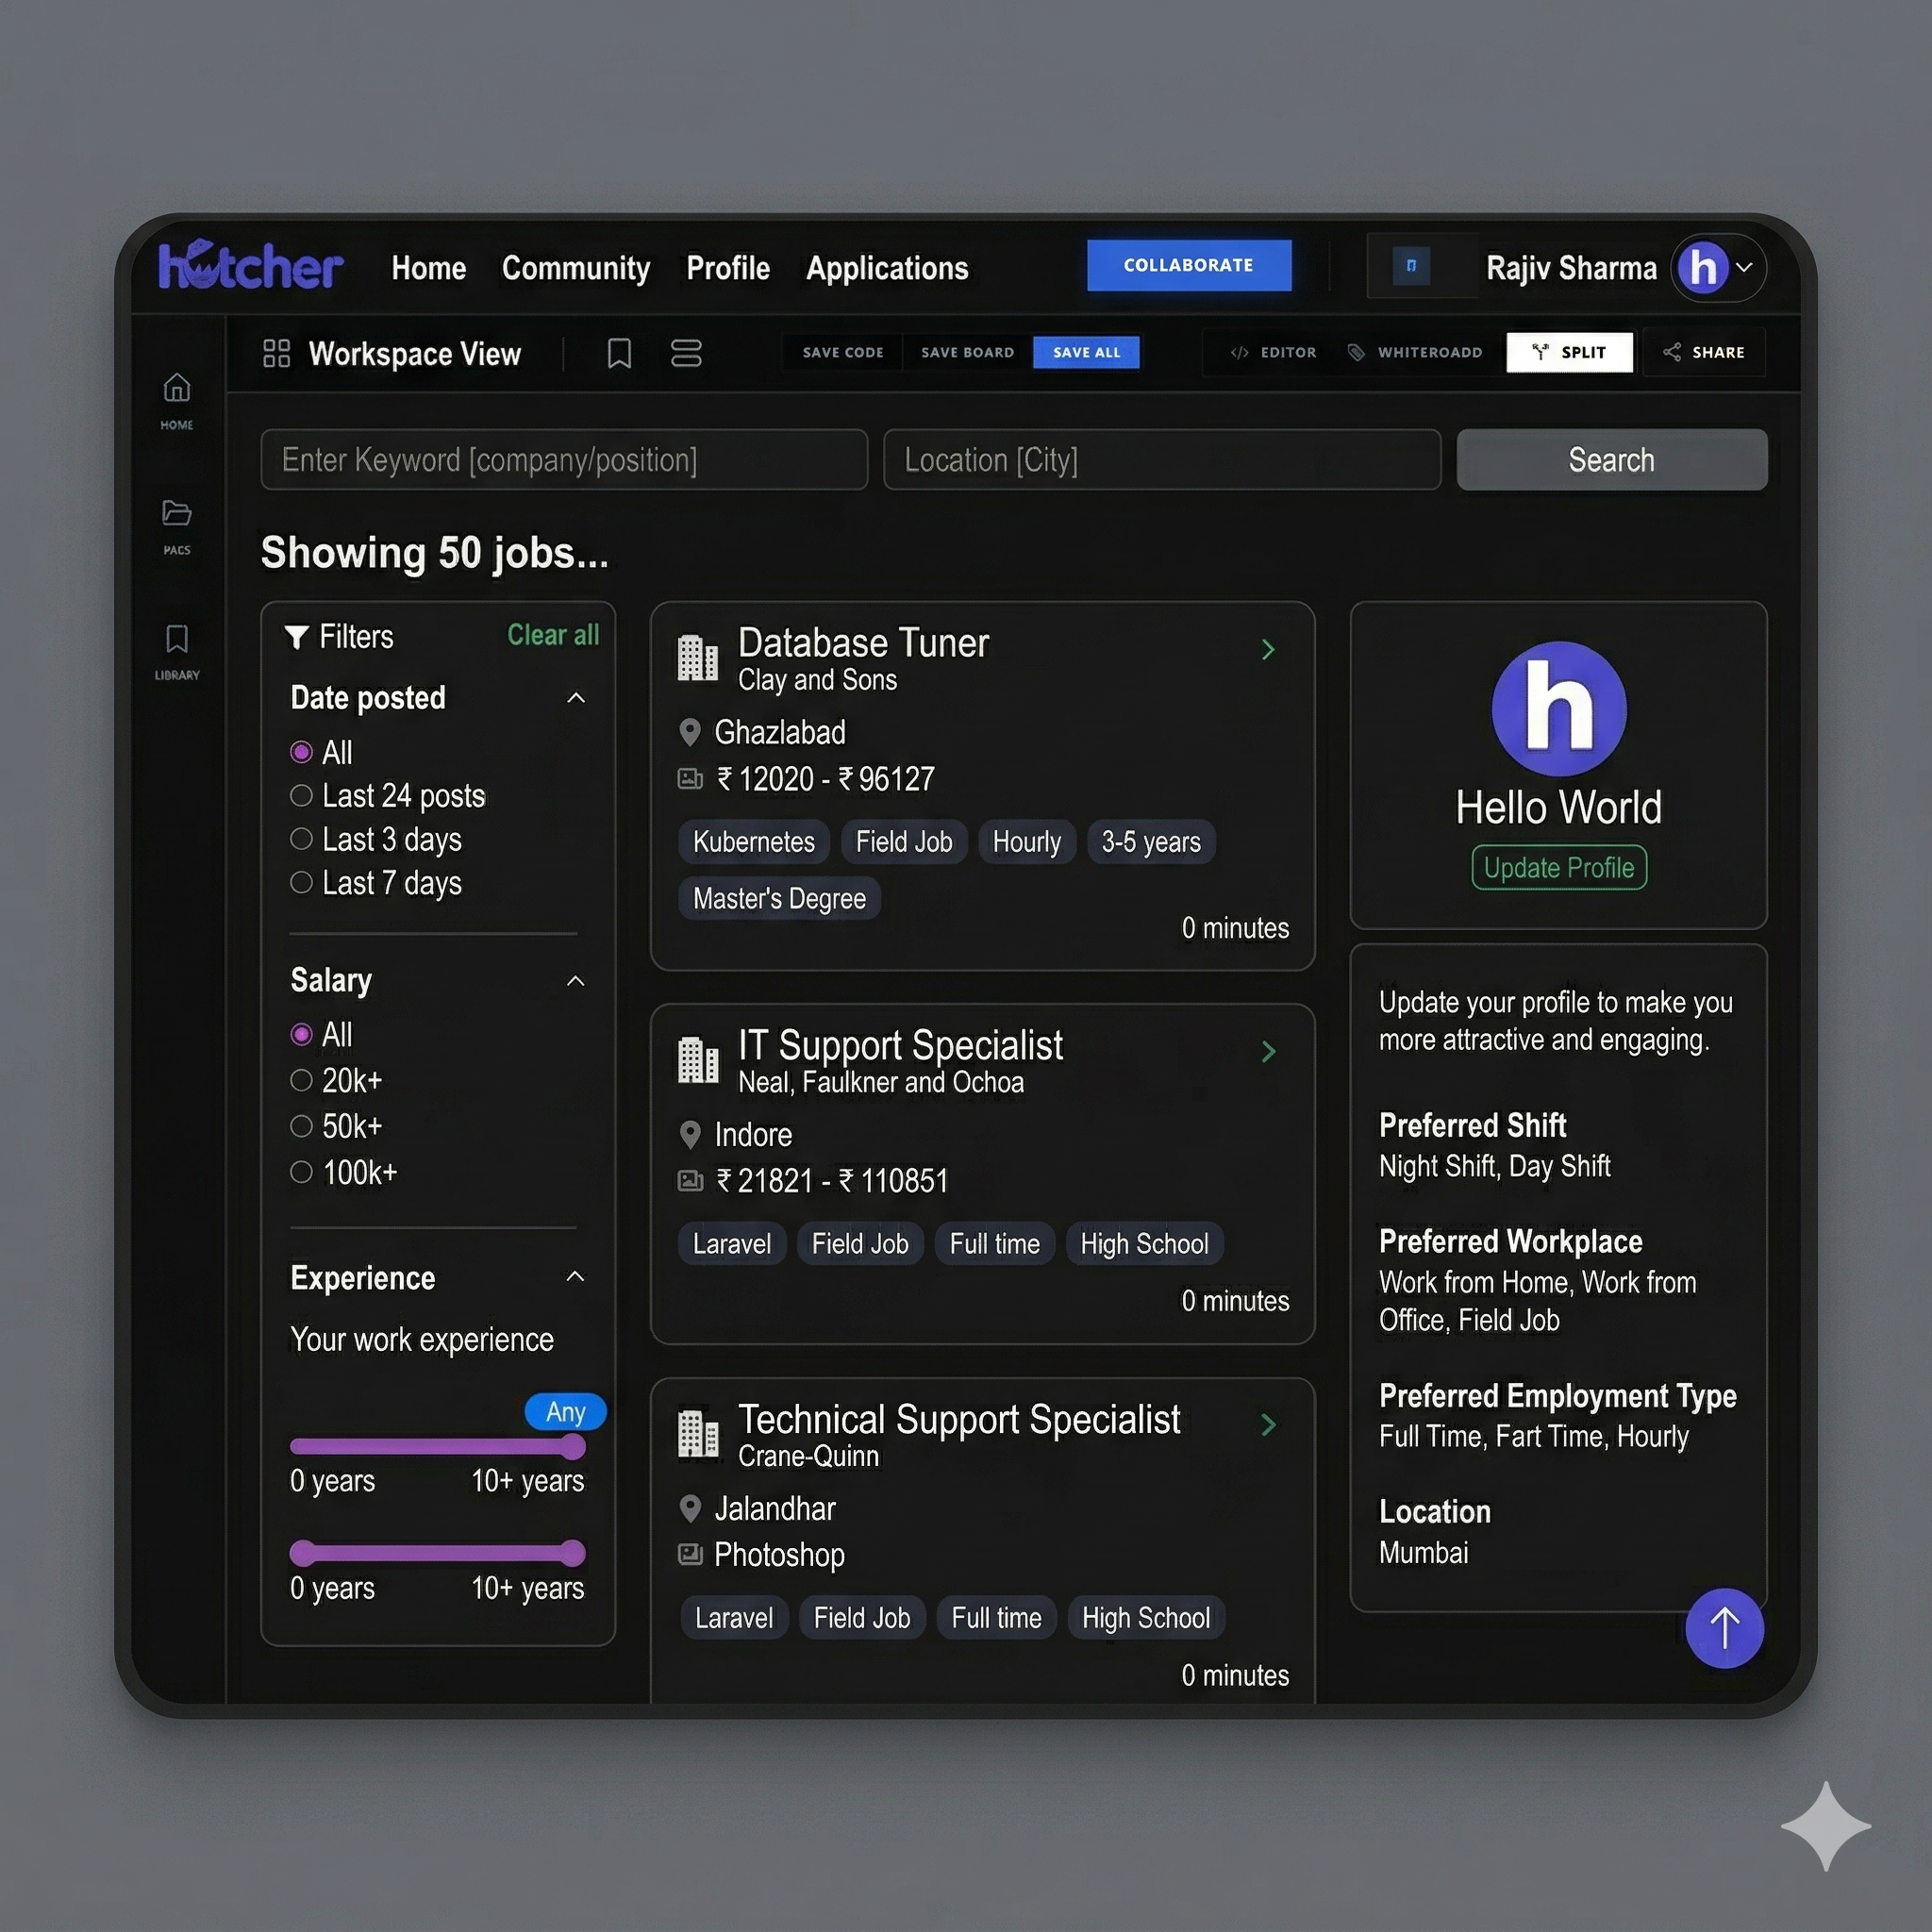The width and height of the screenshot is (1932, 1932).
Task: Choose Last 3 days under Date posted
Action: point(302,839)
